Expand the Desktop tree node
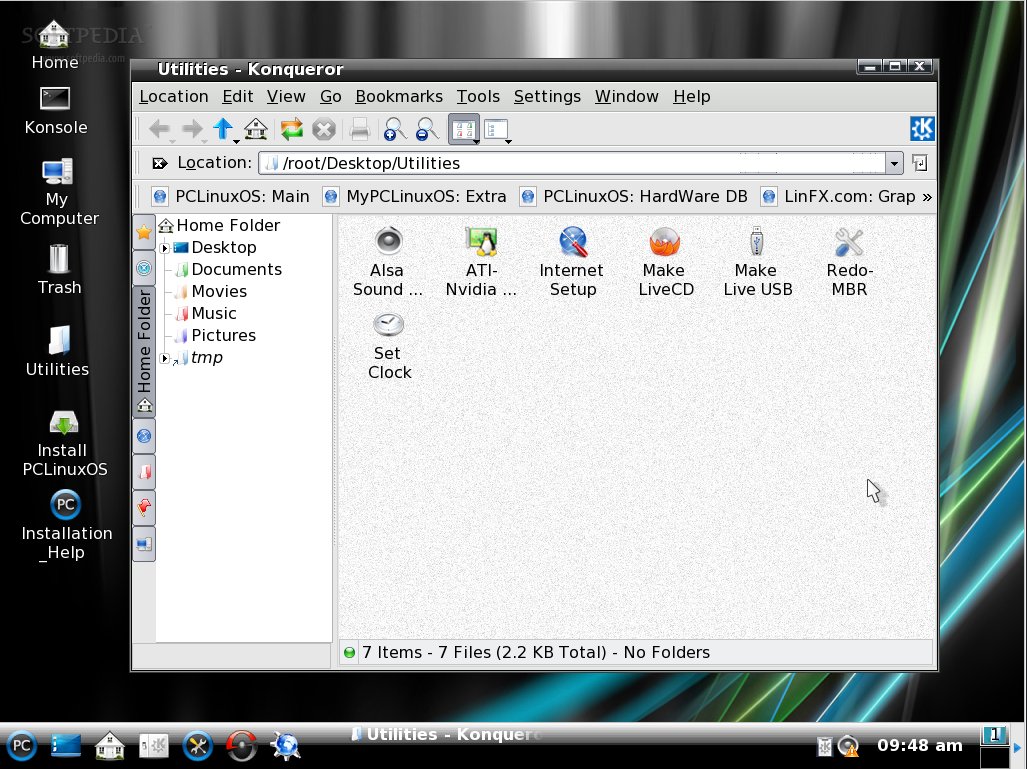The image size is (1027, 769). point(165,248)
